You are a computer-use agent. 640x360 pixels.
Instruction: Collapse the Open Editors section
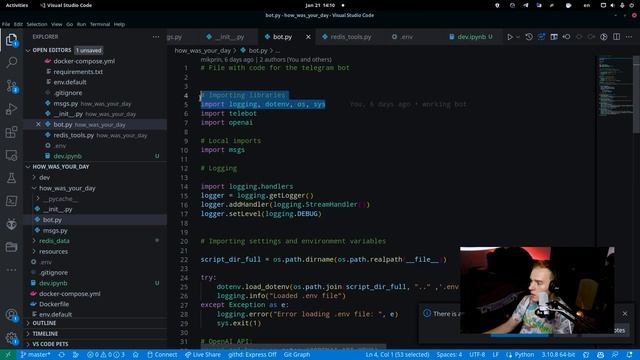28,50
